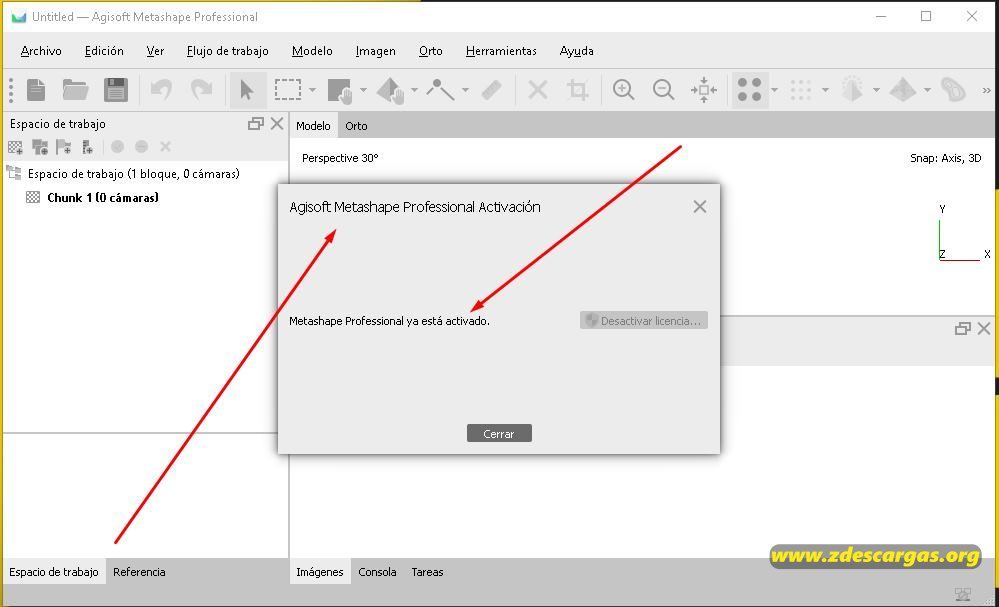
Task: Click the Desactivar licencia button
Action: coord(643,320)
